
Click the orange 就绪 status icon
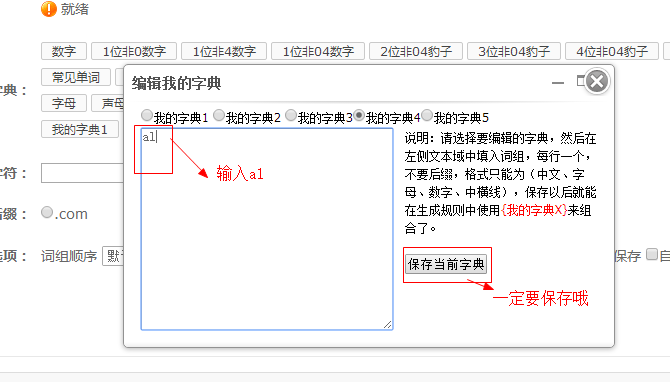tap(49, 9)
